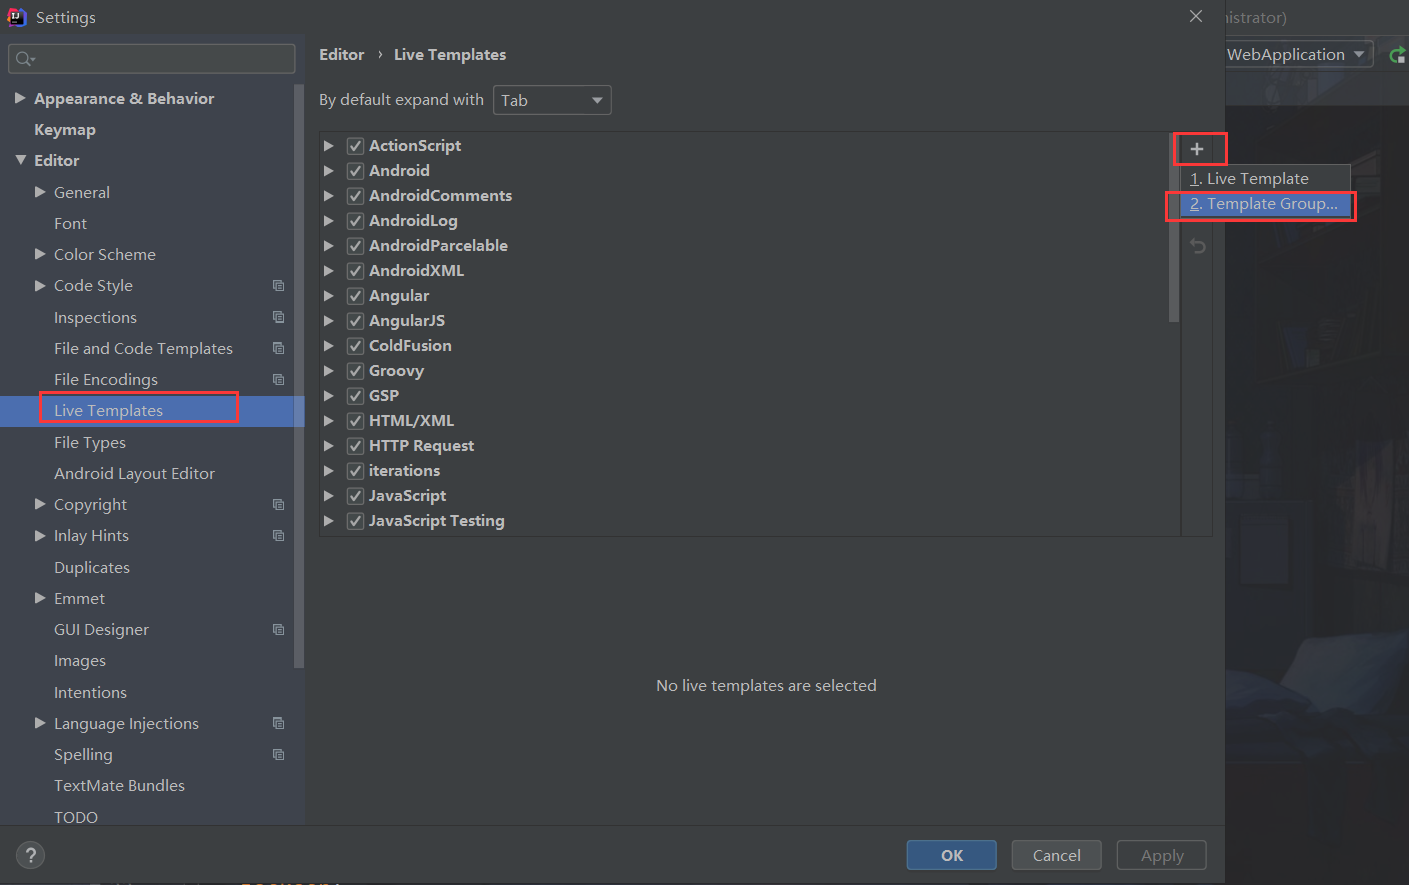Expand the JavaScript template group
The height and width of the screenshot is (885, 1409).
pos(329,496)
